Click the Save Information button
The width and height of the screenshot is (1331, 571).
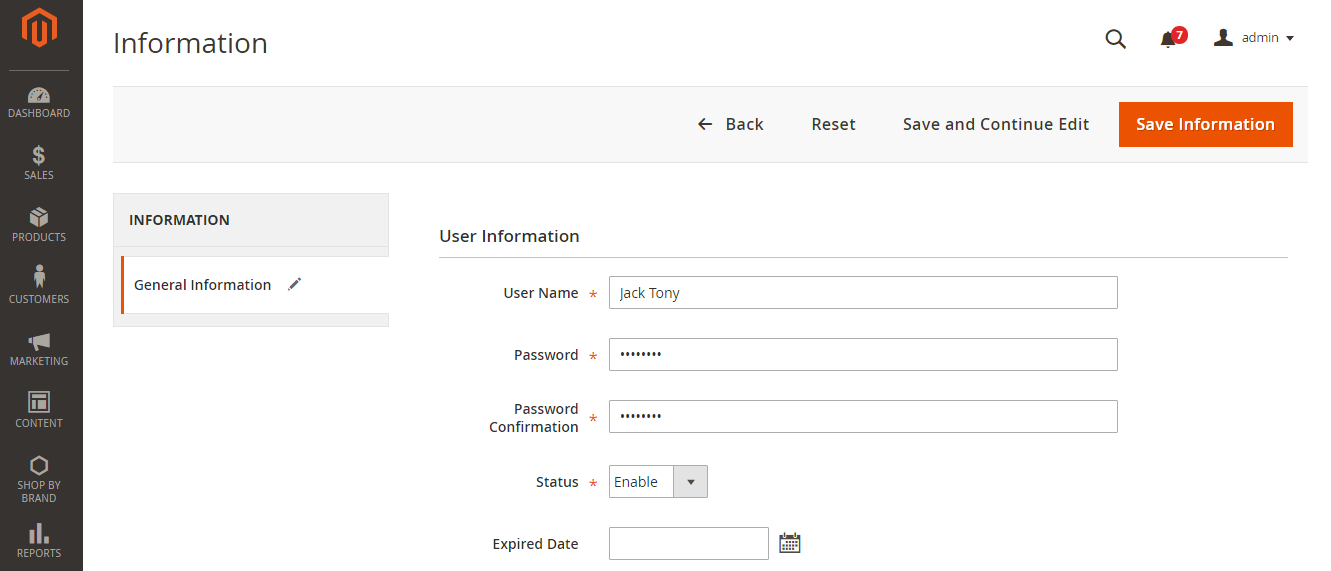tap(1205, 124)
